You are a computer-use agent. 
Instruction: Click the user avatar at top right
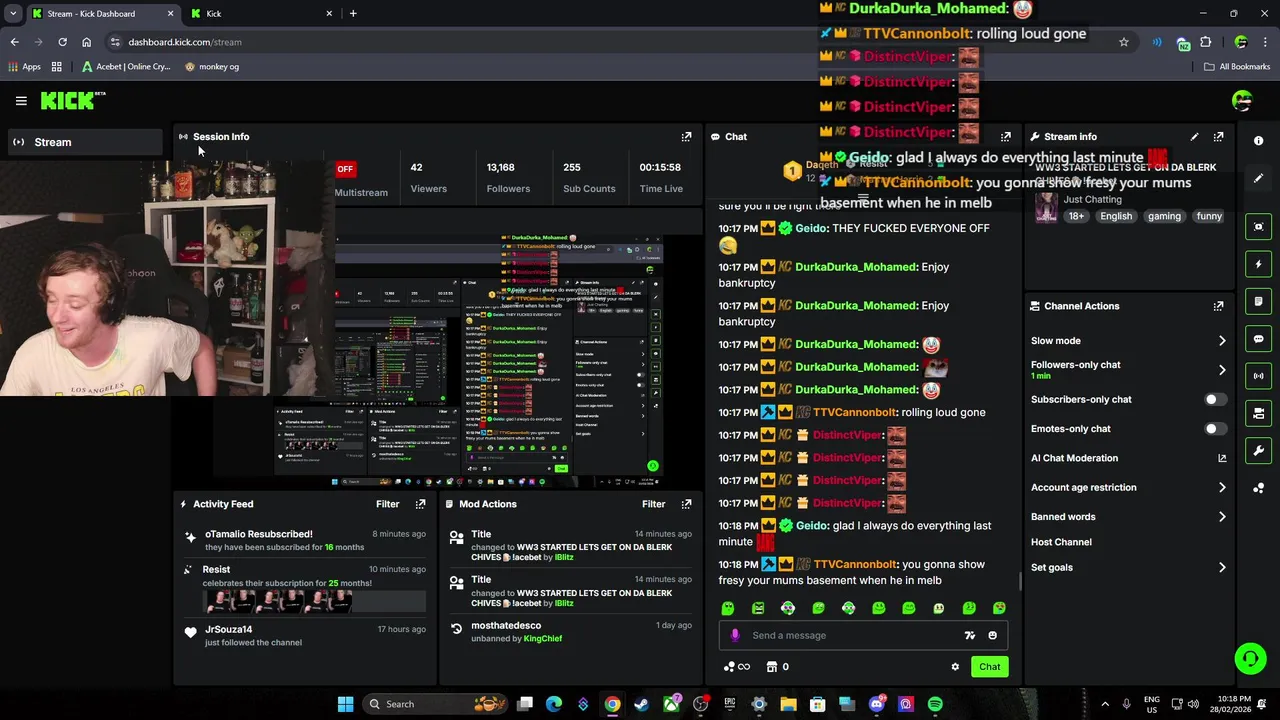[1242, 100]
